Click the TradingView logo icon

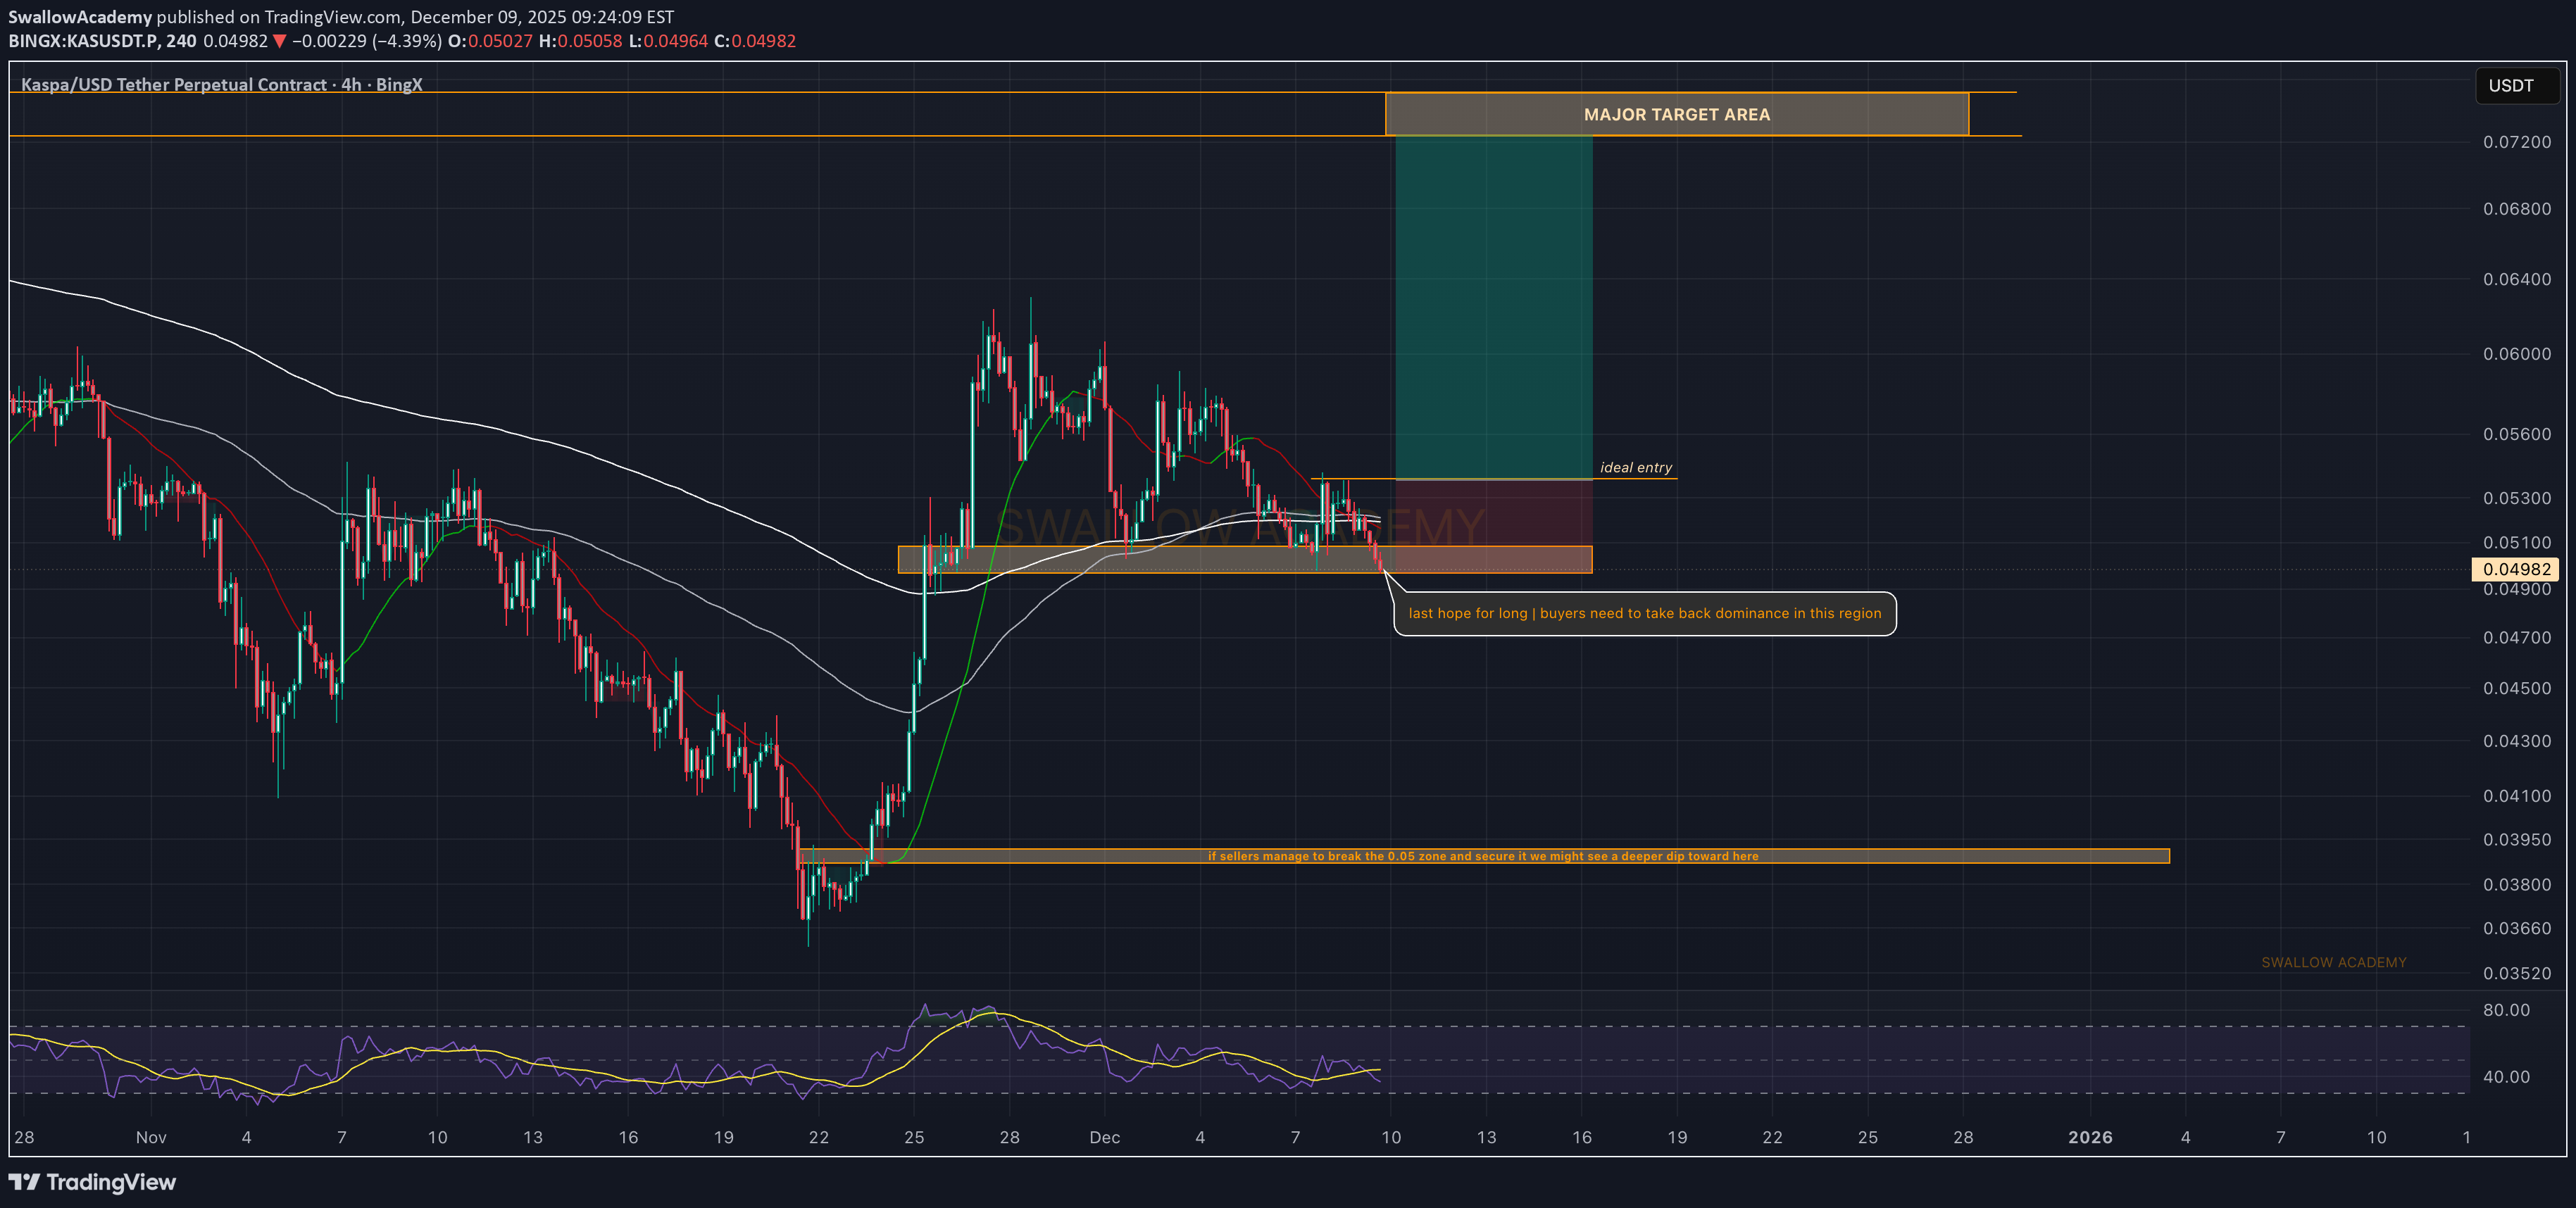coord(24,1182)
